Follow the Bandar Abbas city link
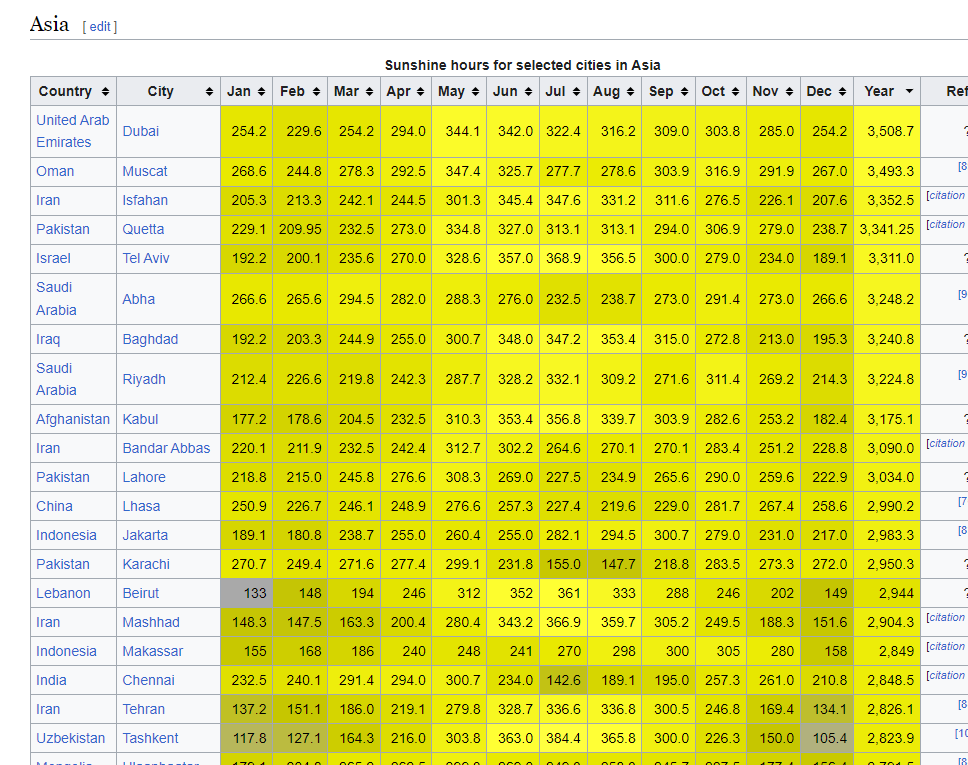This screenshot has height=765, width=968. click(x=166, y=448)
